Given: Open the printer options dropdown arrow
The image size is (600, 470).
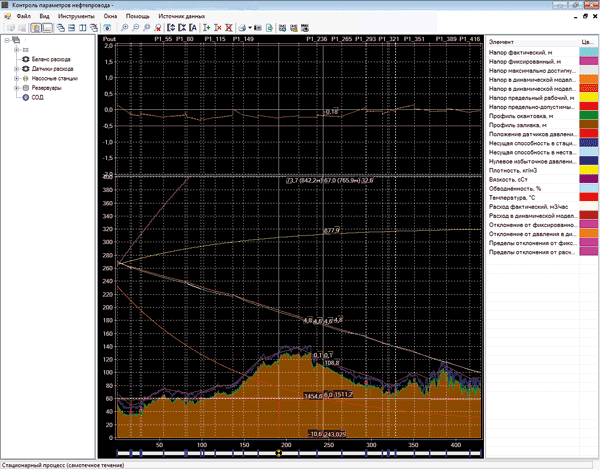Looking at the screenshot, I should pyautogui.click(x=250, y=28).
